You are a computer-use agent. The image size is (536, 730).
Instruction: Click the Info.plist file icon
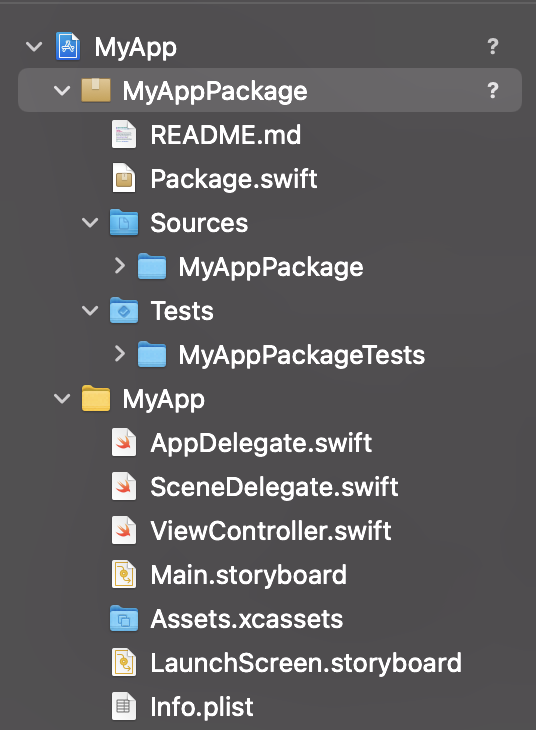(x=124, y=706)
